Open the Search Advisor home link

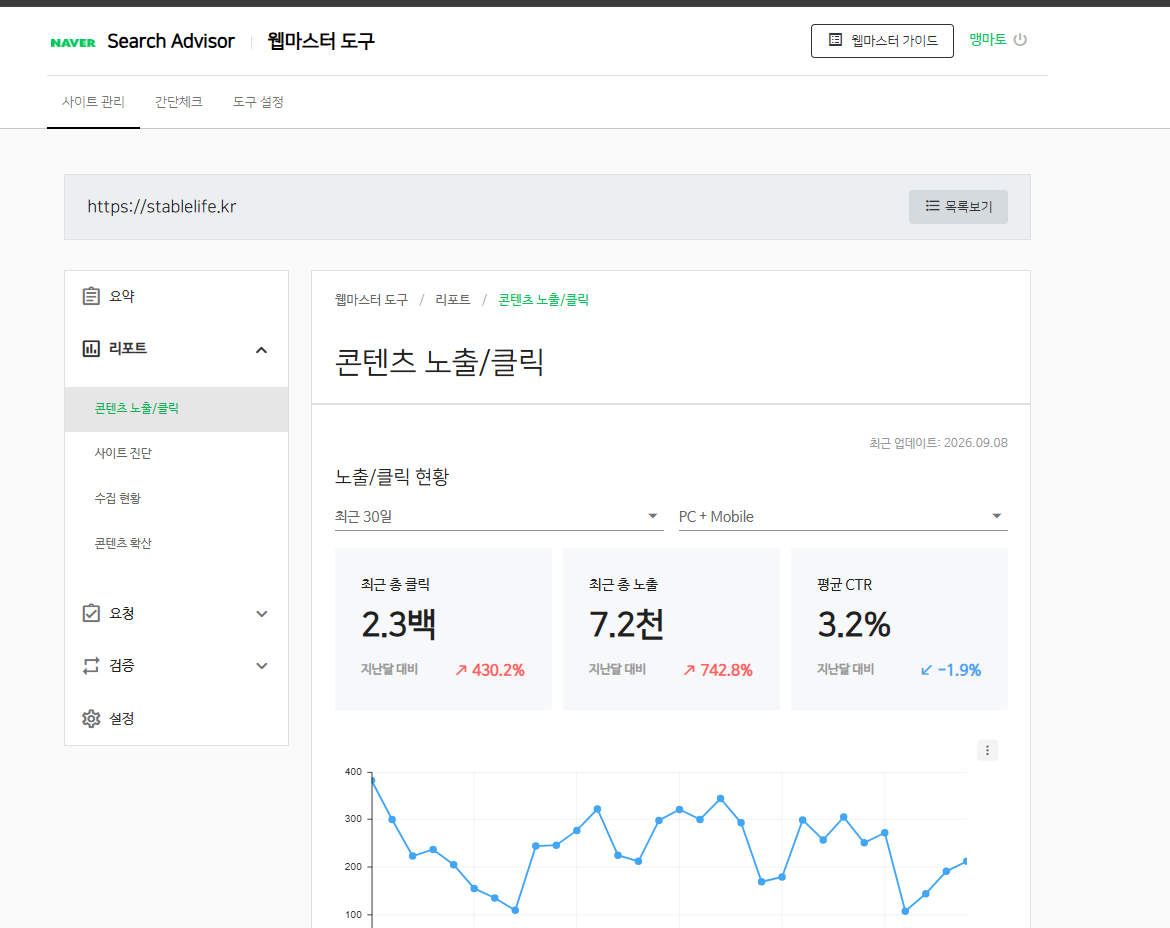(x=171, y=41)
